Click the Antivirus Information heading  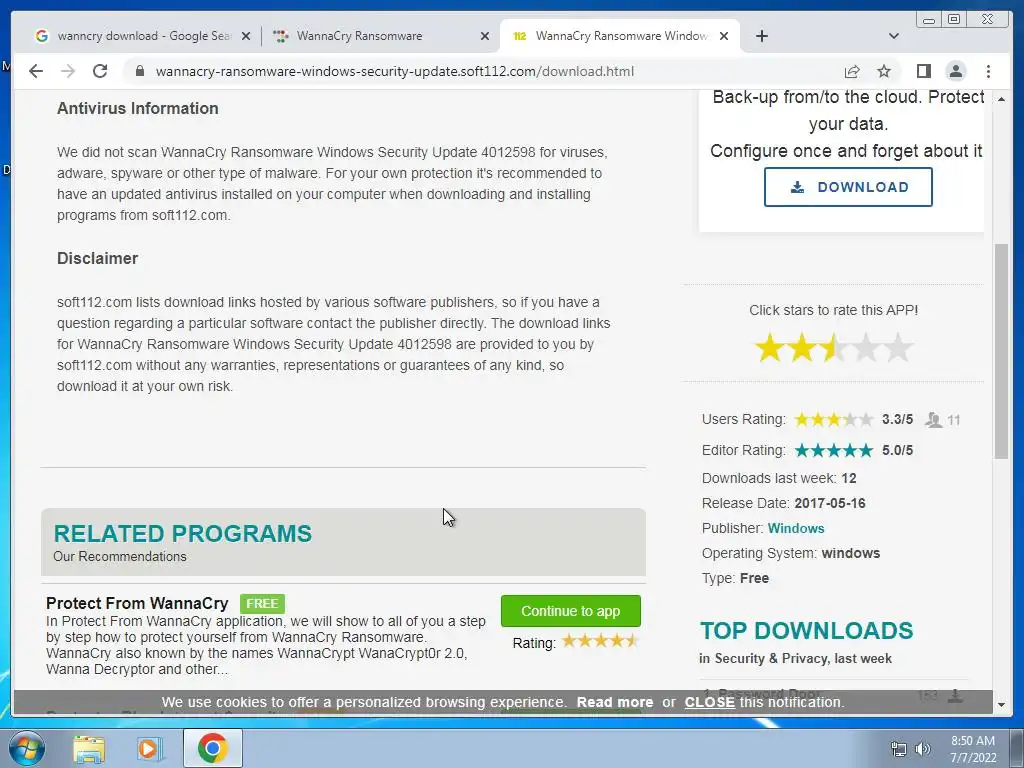pyautogui.click(x=138, y=108)
